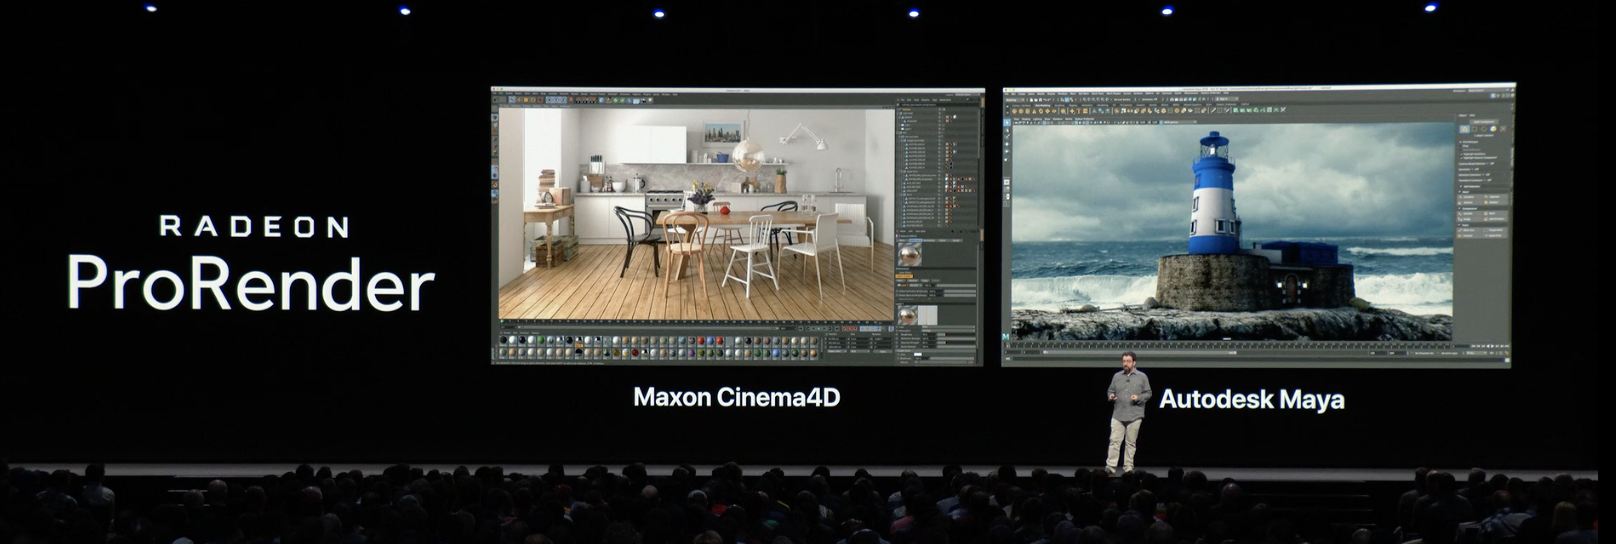Click Vertex selection icon in Modeling Toolkit
Screen dimensions: 1616x544
[1474, 129]
